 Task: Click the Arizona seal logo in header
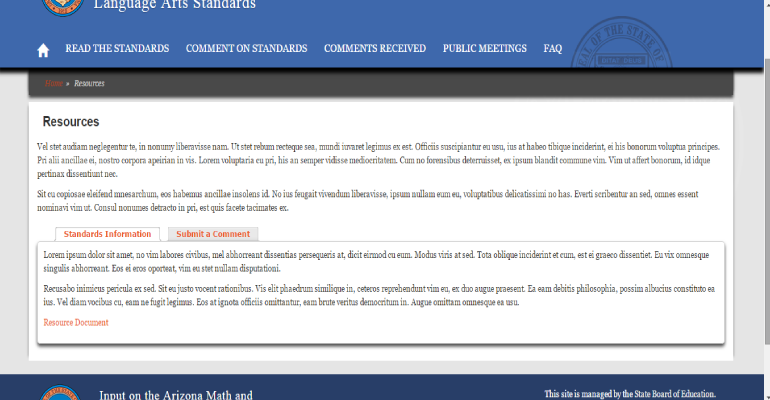coord(62,6)
